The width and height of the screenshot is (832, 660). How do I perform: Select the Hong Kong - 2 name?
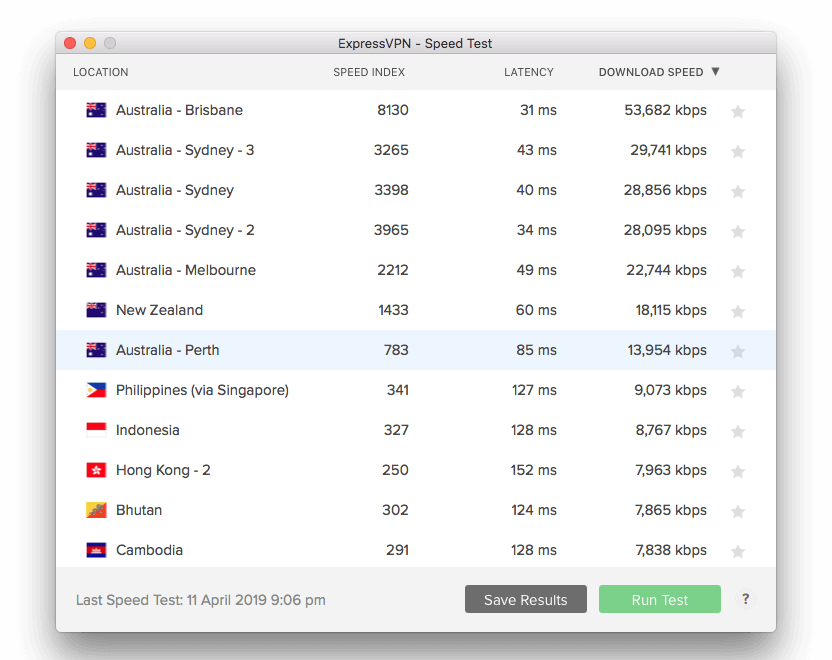[x=163, y=470]
